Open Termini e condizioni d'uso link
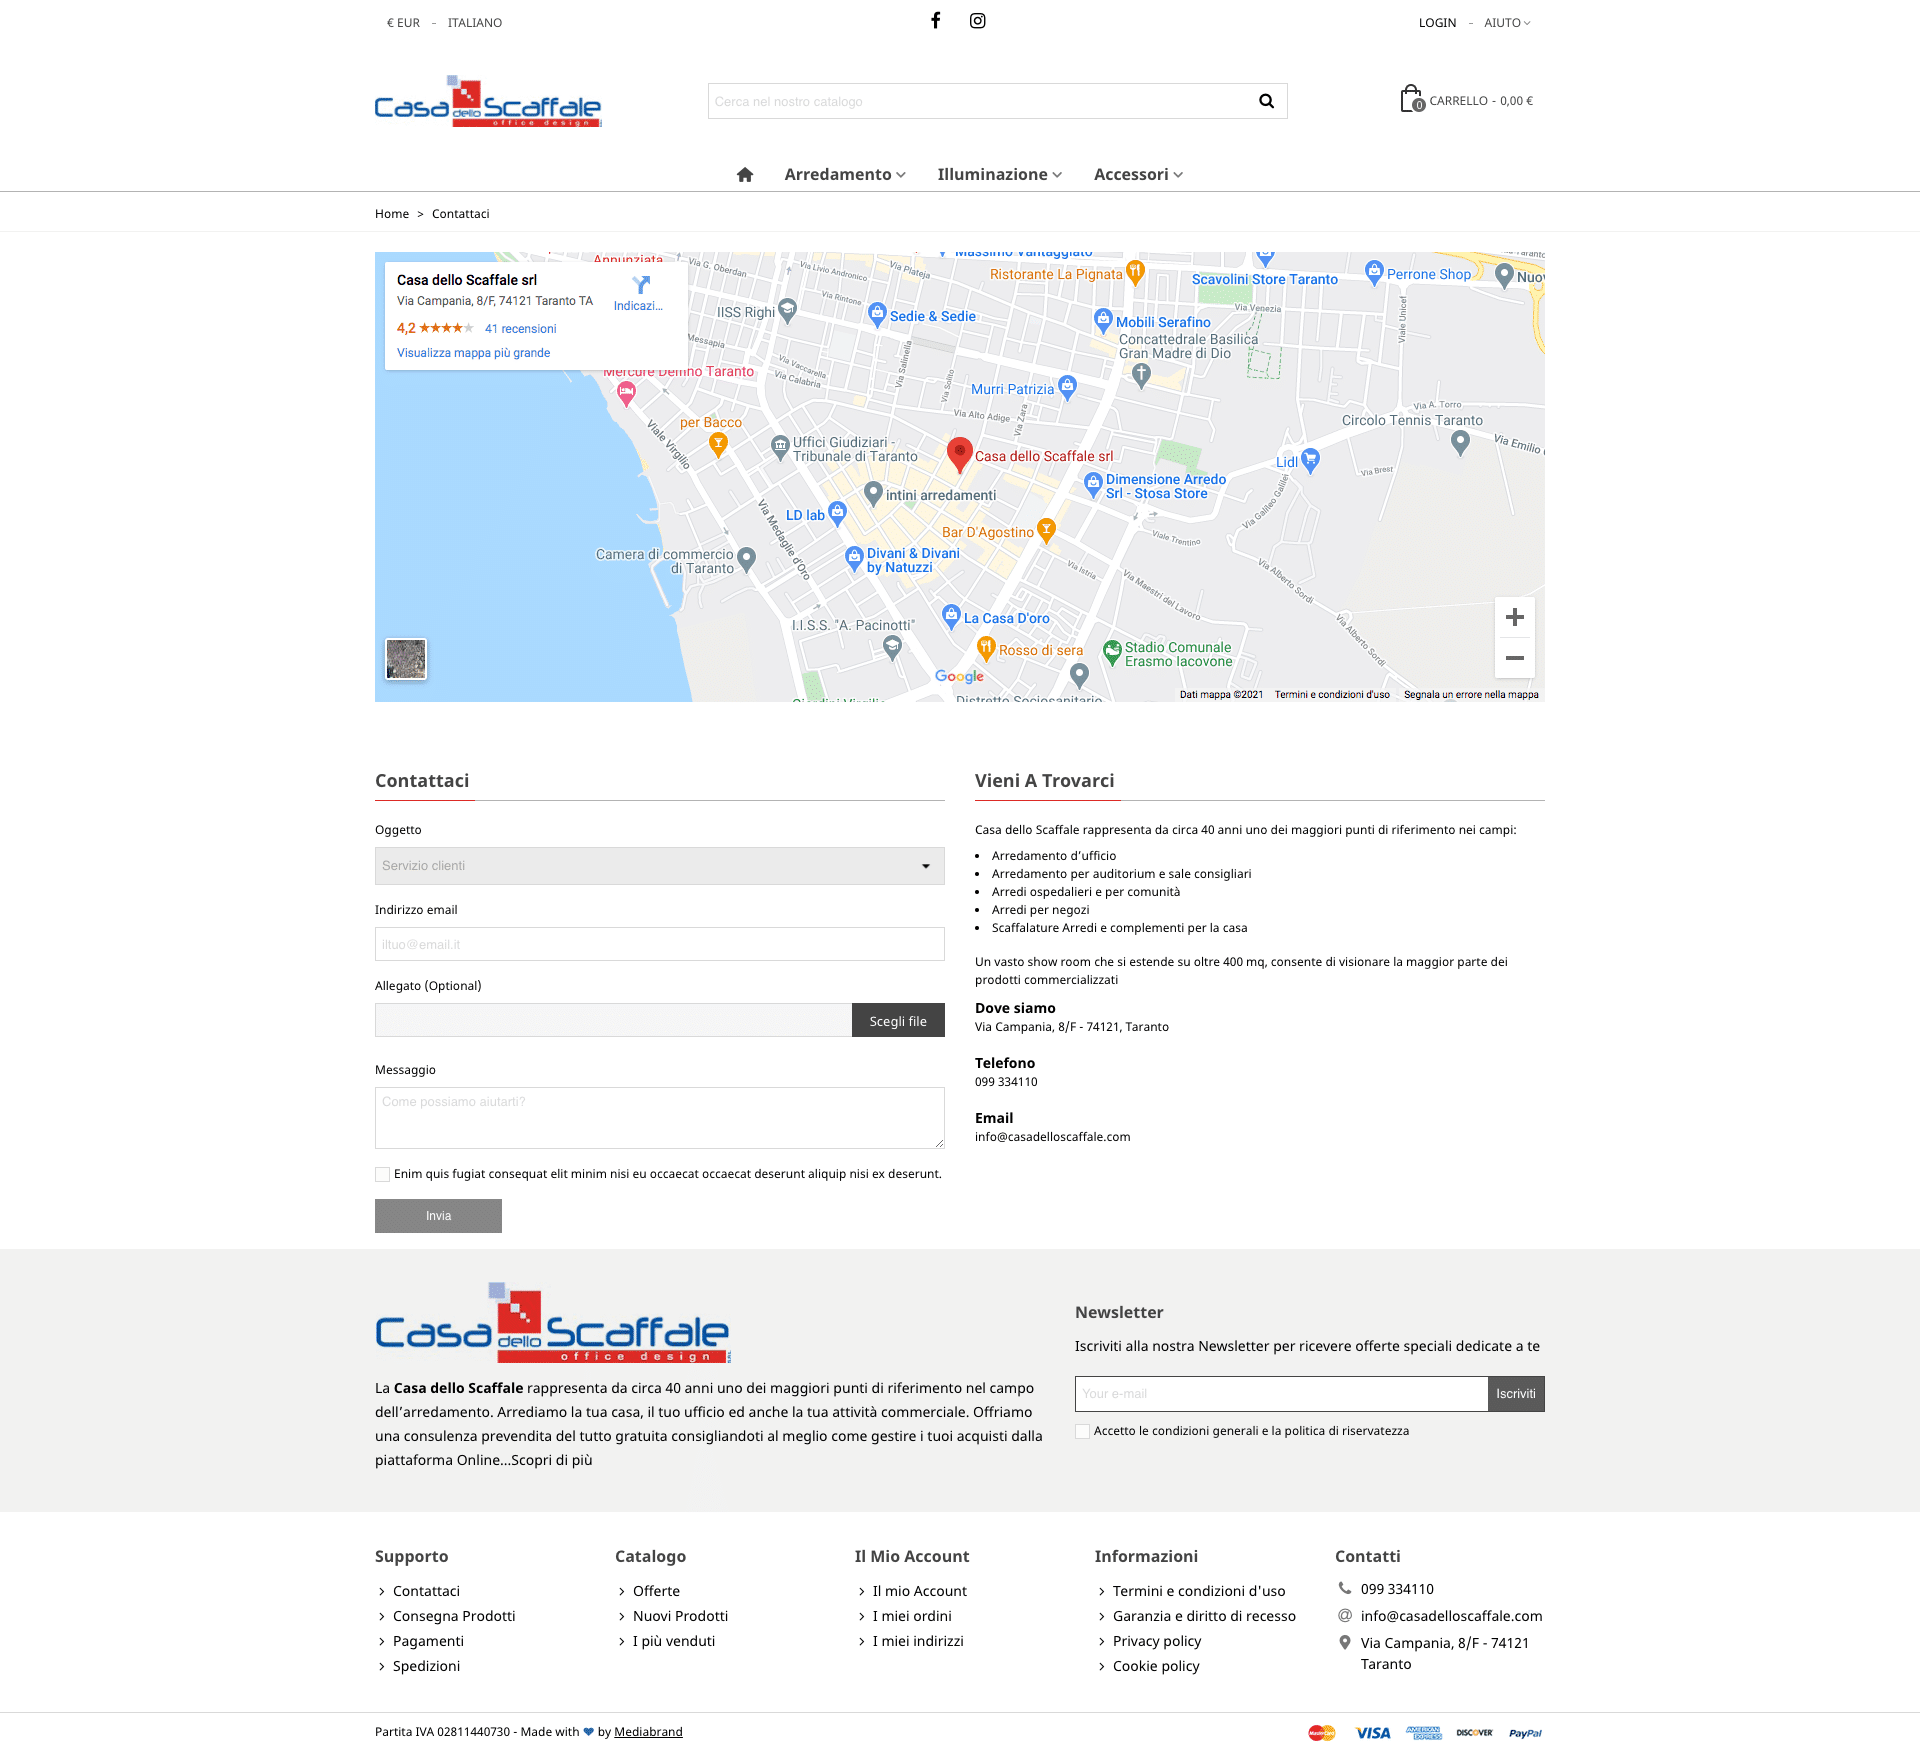Screen dimensions: 1920x1754 click(x=1199, y=1591)
